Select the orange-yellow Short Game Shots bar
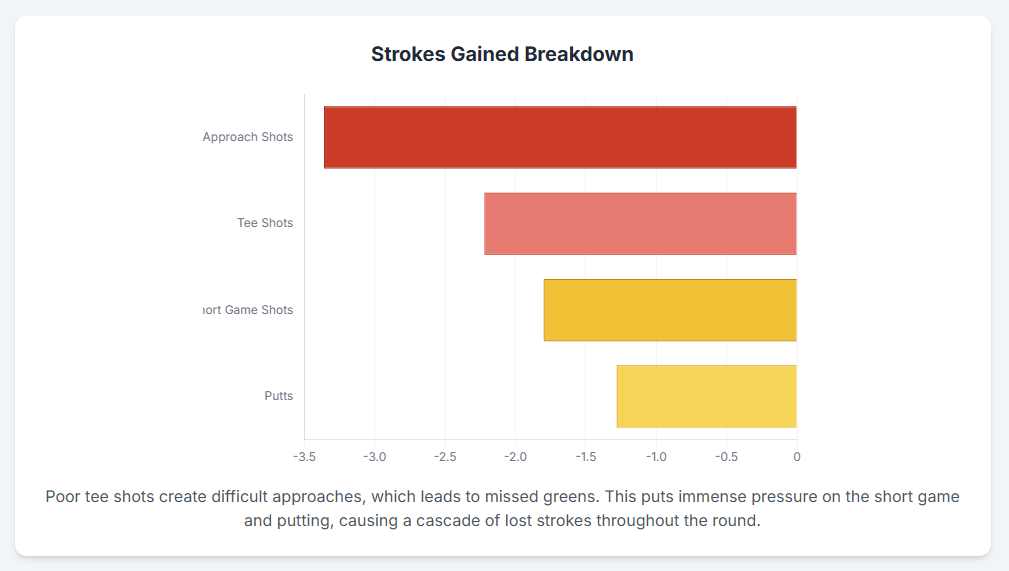This screenshot has width=1009, height=571. point(670,310)
